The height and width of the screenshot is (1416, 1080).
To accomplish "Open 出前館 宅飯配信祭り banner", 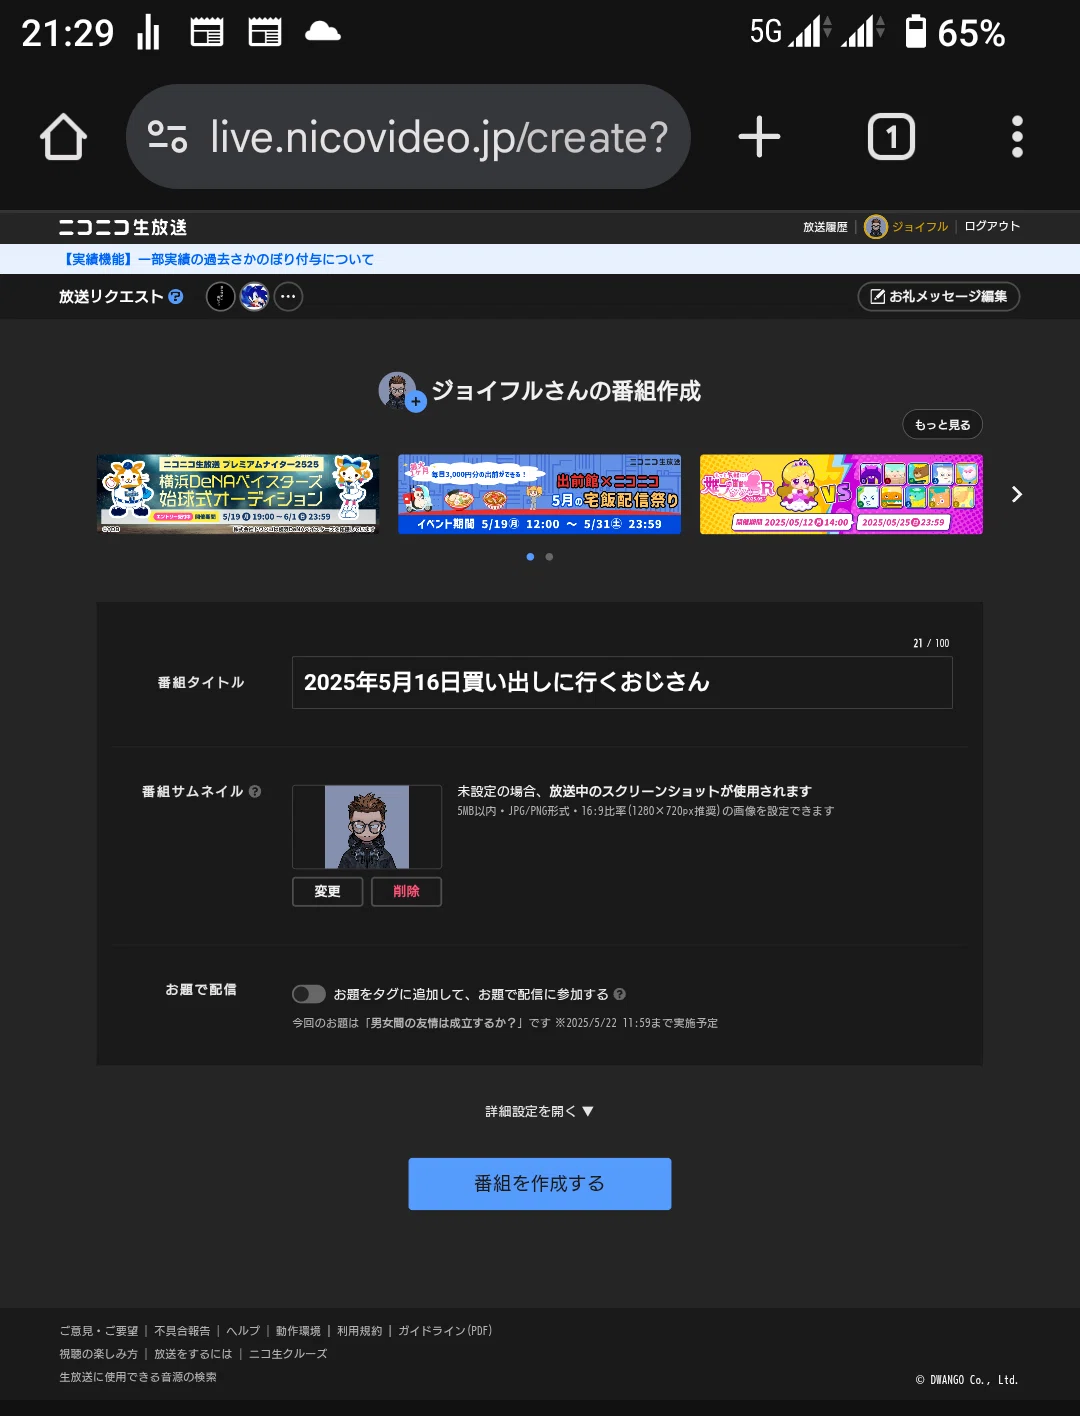I will pos(540,494).
